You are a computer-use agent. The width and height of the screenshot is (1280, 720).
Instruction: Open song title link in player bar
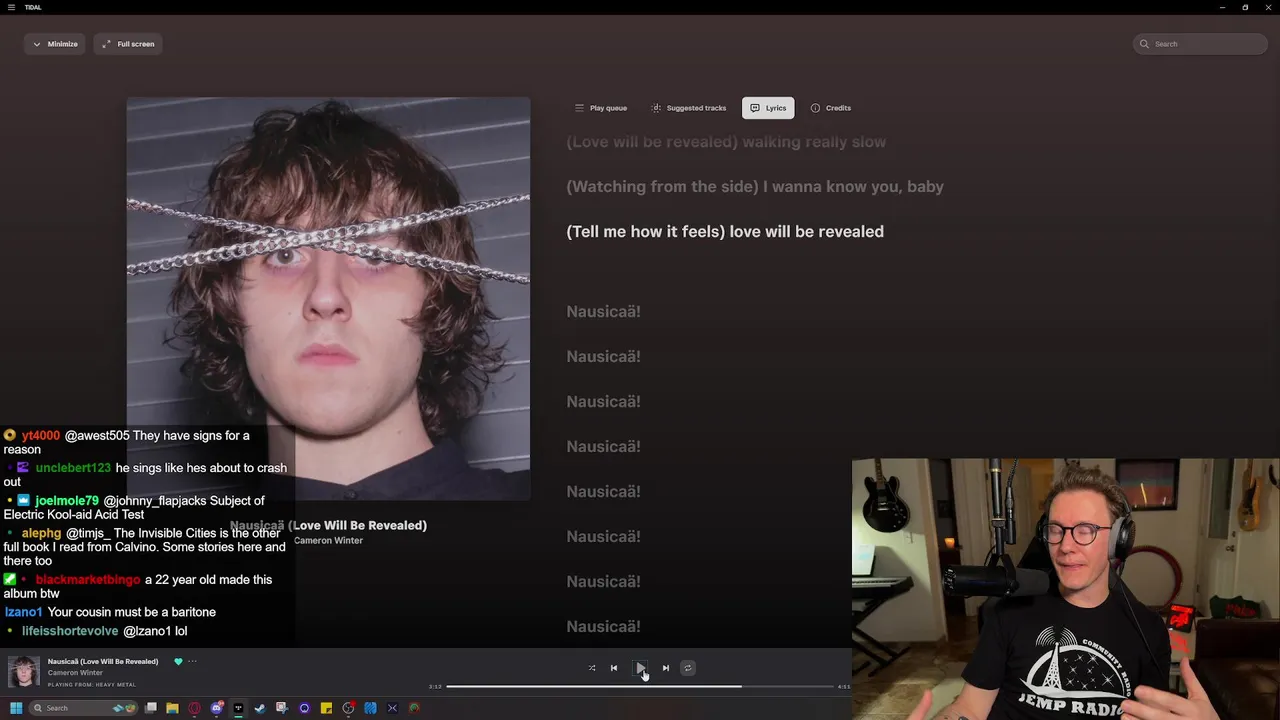(x=103, y=661)
